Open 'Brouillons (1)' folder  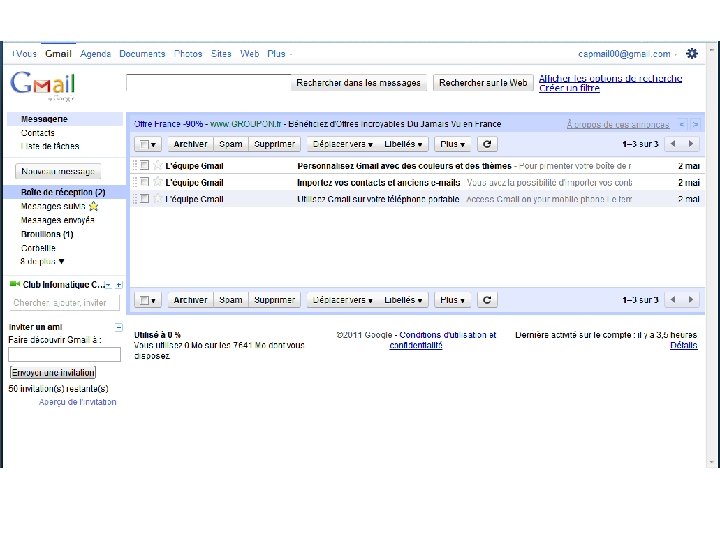[x=47, y=234]
